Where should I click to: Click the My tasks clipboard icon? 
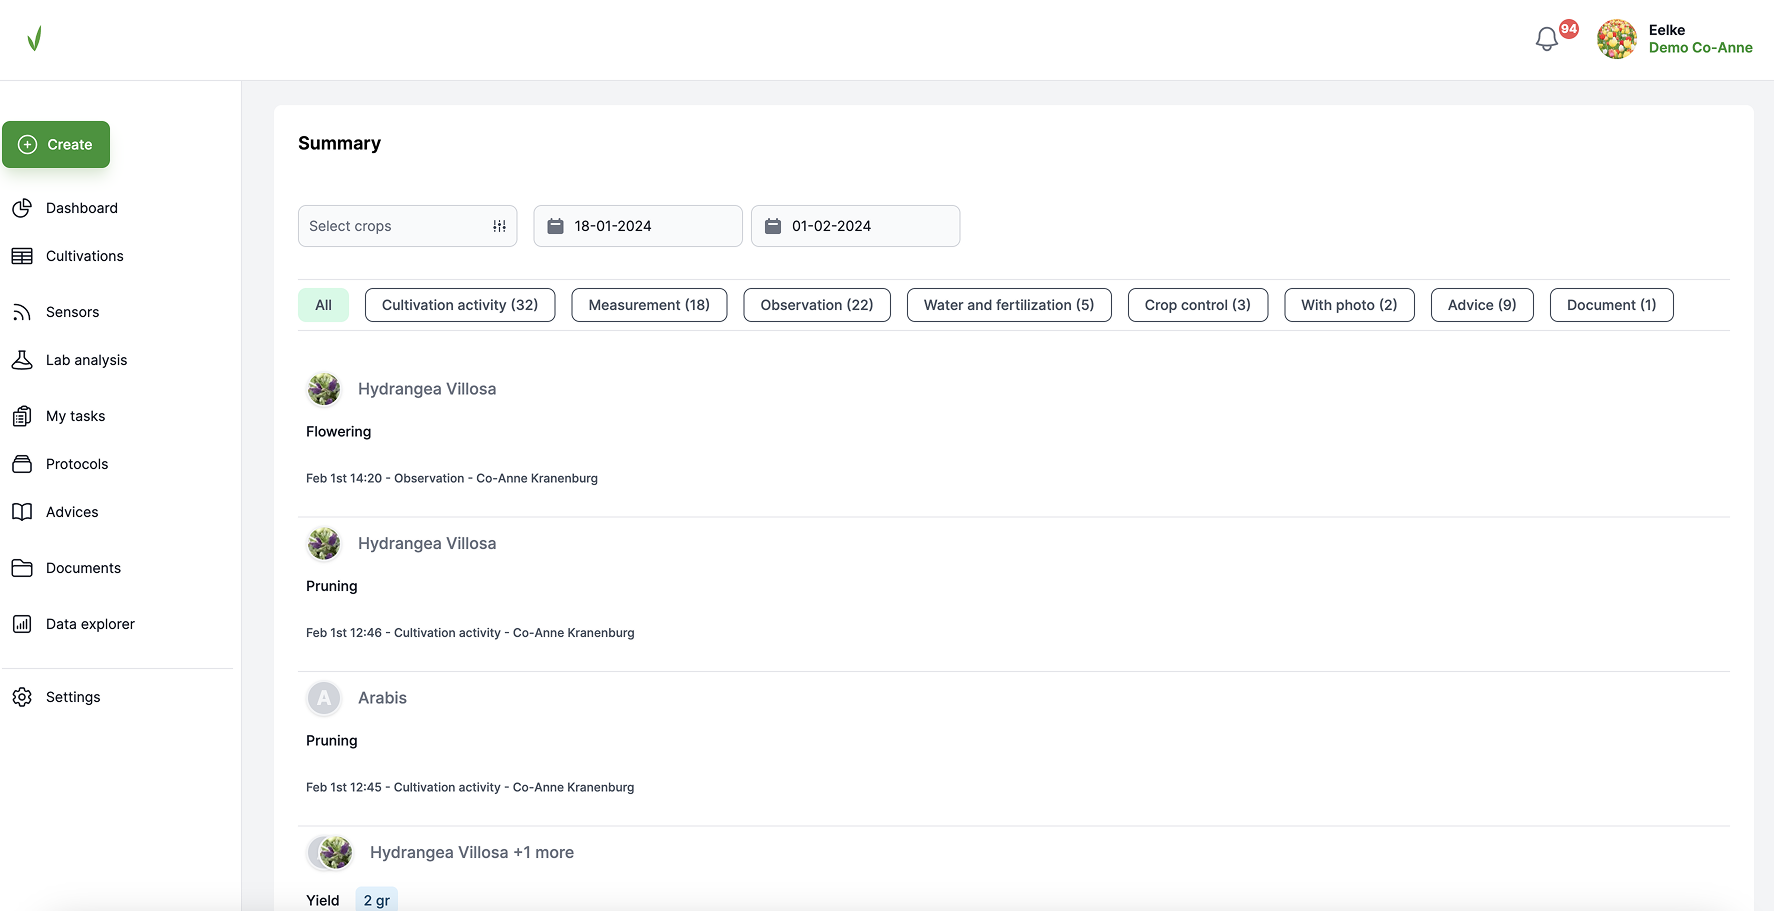pos(22,416)
